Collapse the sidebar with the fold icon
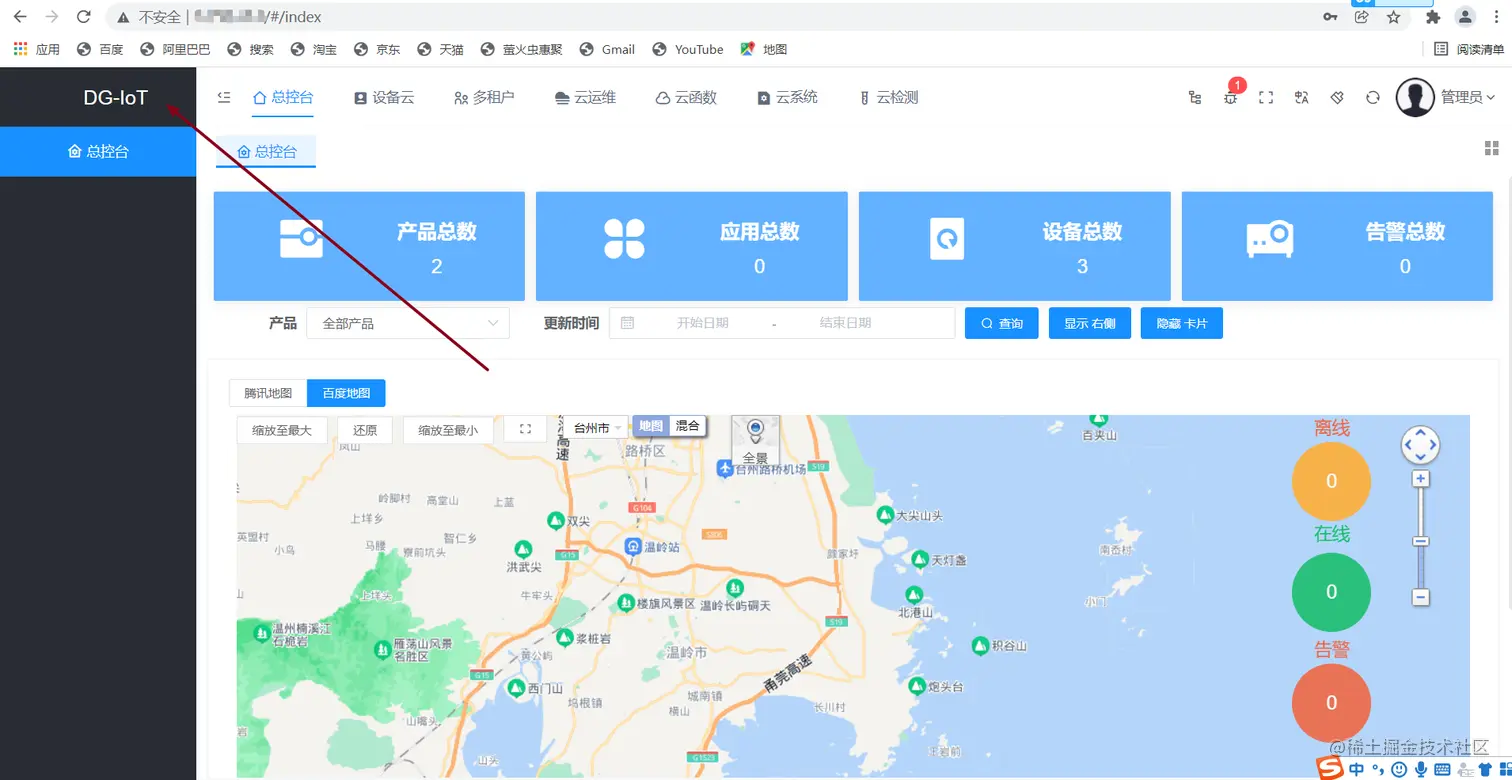The image size is (1512, 780). pyautogui.click(x=223, y=97)
